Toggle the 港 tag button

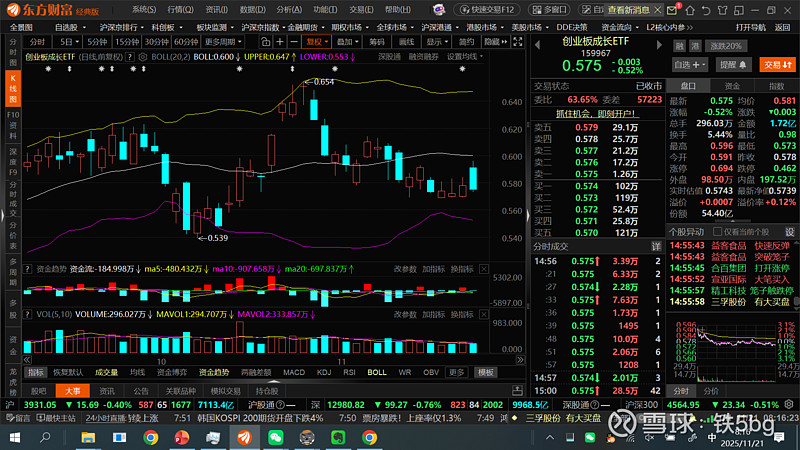click(695, 46)
